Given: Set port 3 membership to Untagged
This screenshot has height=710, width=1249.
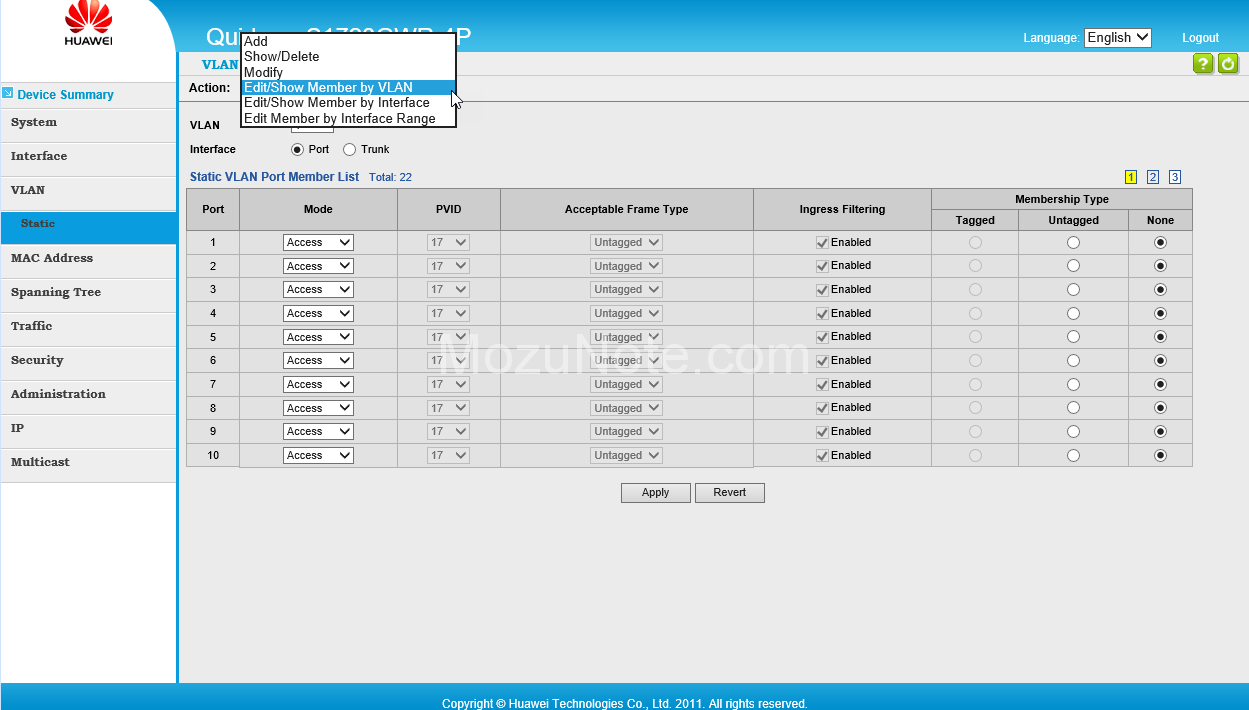Looking at the screenshot, I should coord(1073,289).
